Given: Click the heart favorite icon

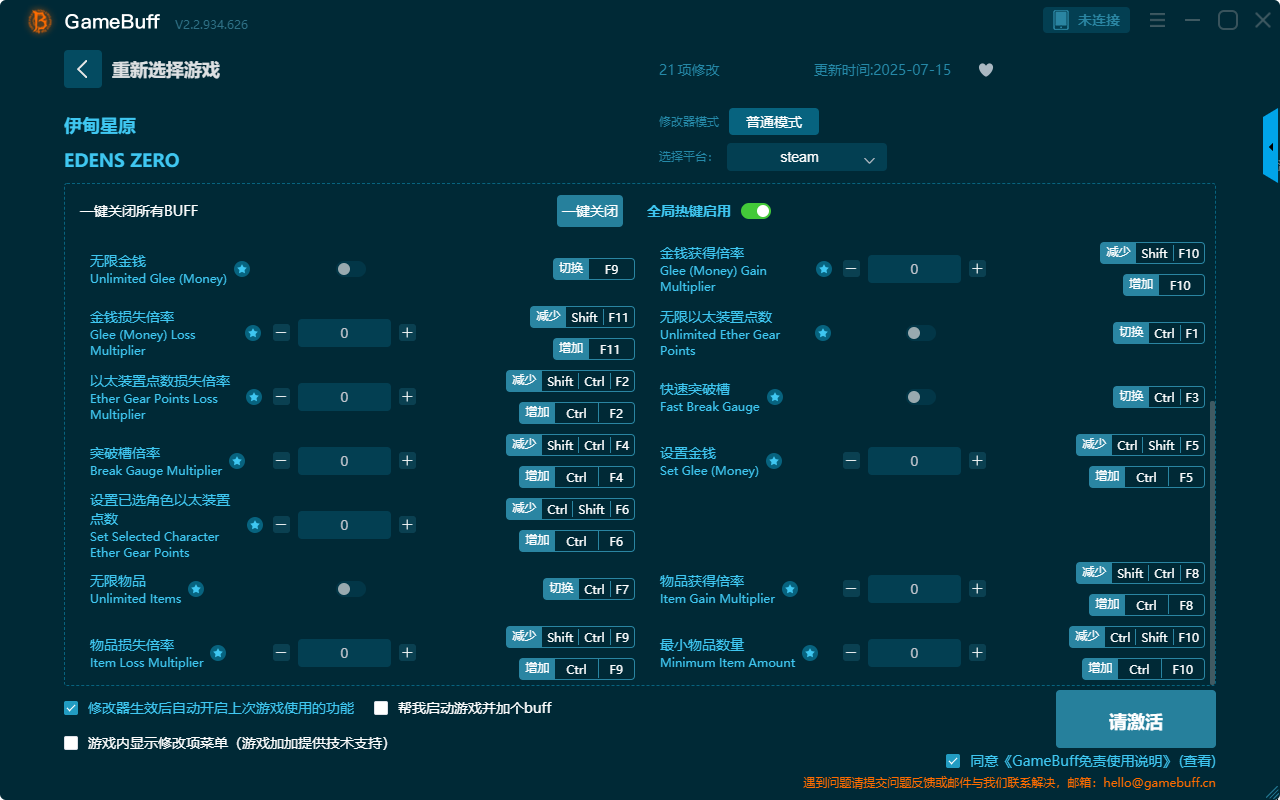Looking at the screenshot, I should tap(986, 70).
